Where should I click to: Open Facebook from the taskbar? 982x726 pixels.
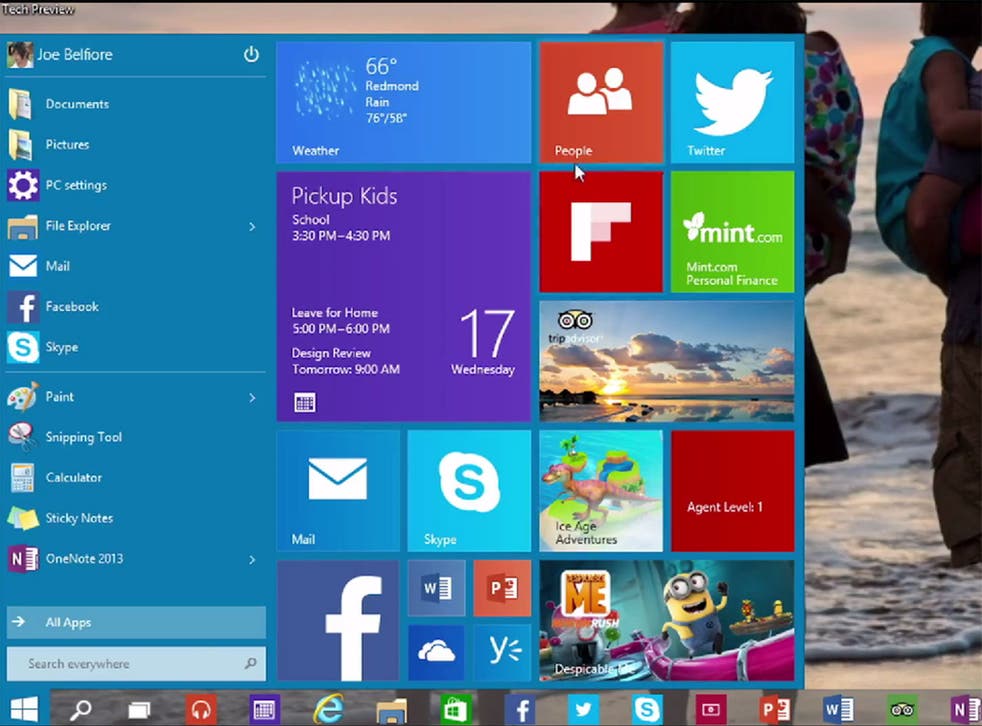coord(520,709)
